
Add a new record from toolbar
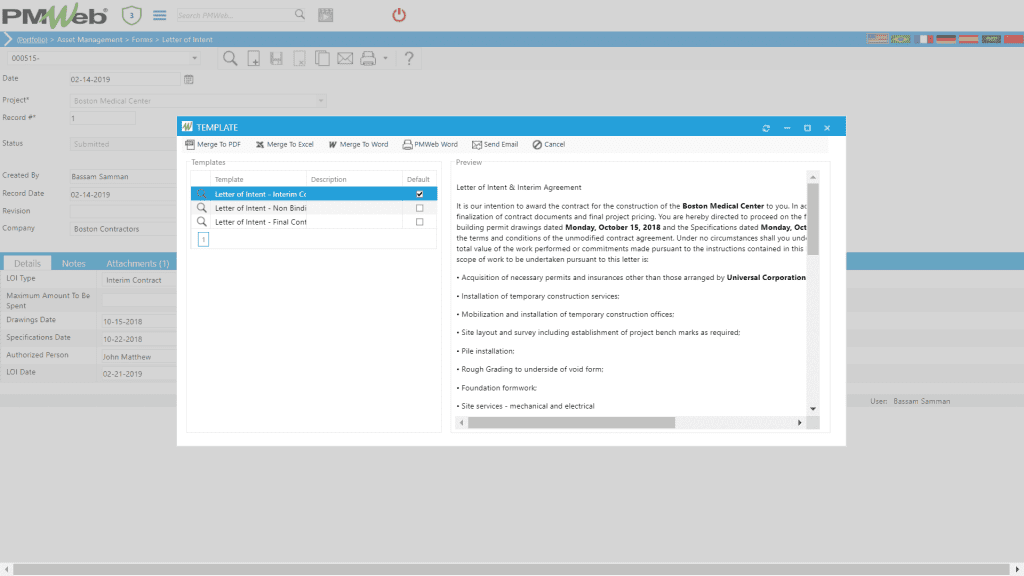tap(253, 59)
